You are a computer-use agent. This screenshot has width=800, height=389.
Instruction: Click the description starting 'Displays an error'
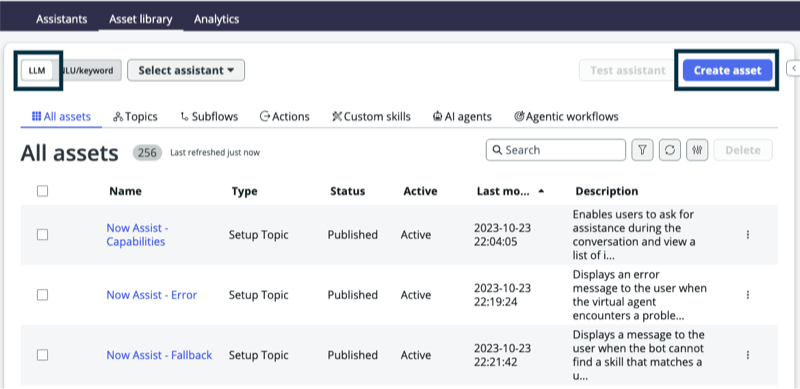point(640,295)
